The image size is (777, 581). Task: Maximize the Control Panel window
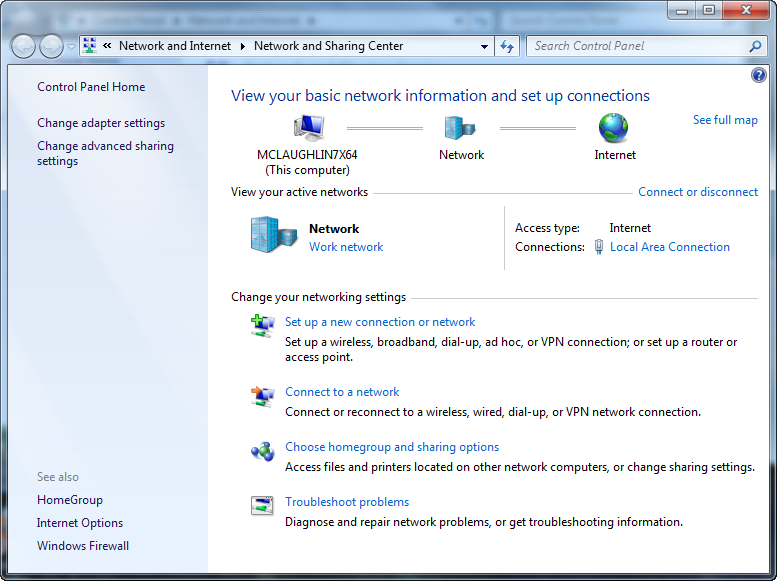coord(709,10)
